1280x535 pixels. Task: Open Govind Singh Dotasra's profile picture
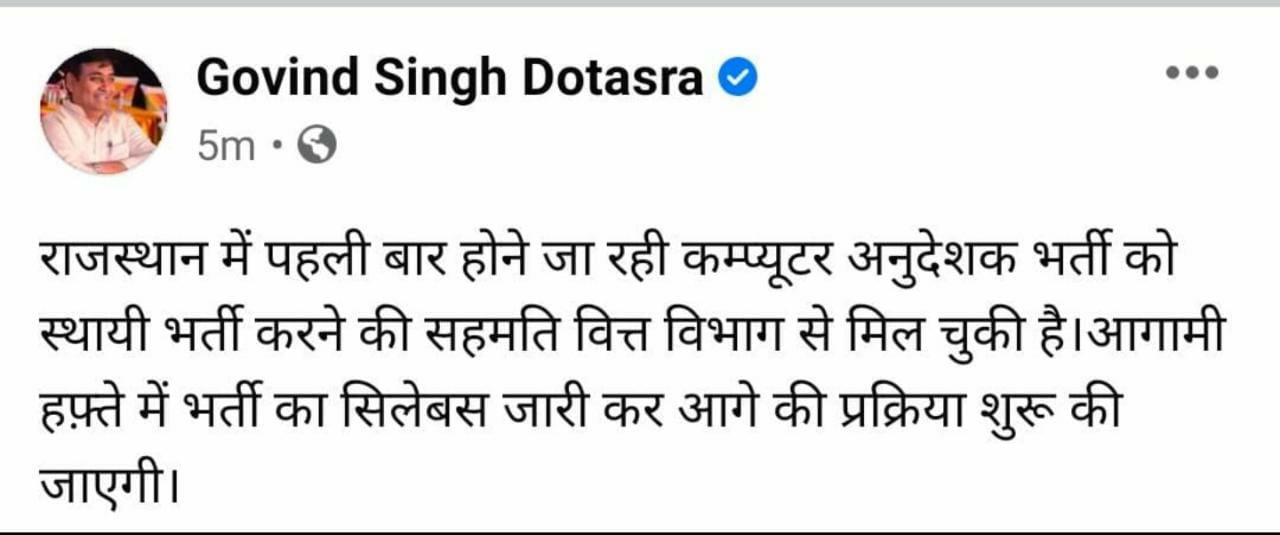point(103,111)
